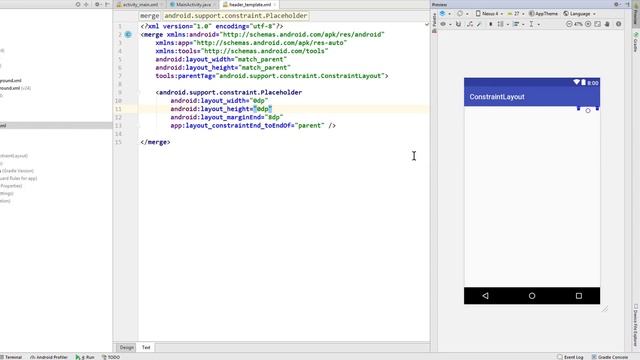Open the Android Profiler tool window
Viewport: 640px width, 360px height.
49,357
